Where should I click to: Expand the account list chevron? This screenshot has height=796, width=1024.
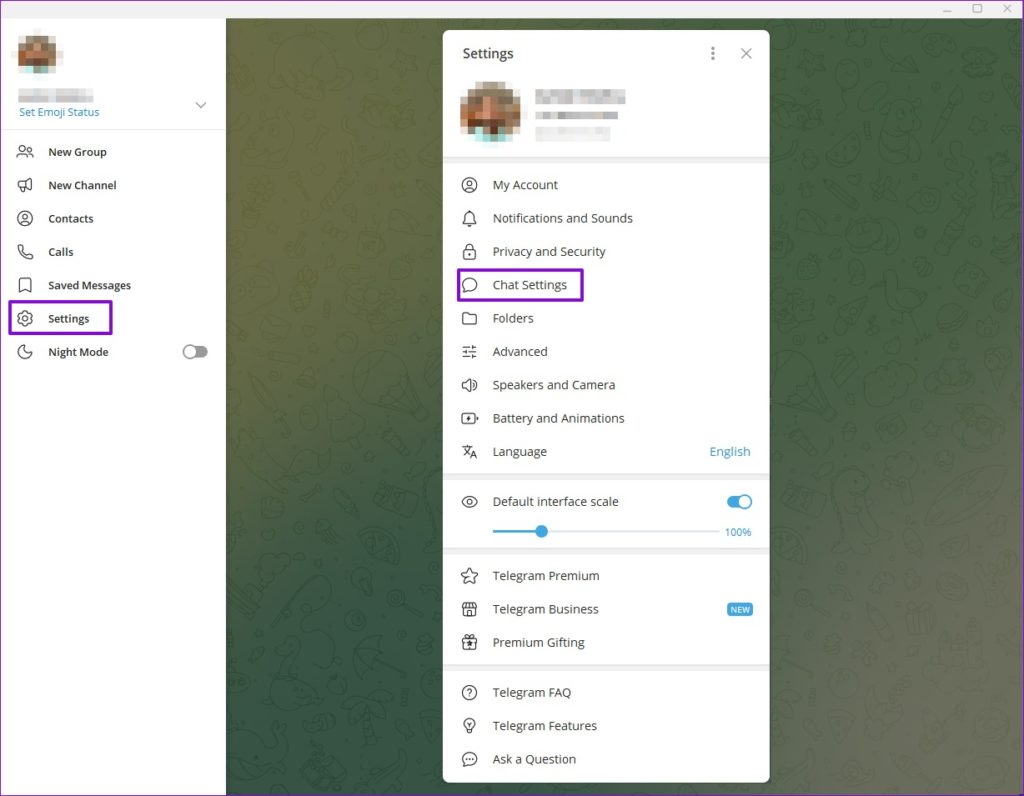click(x=200, y=104)
